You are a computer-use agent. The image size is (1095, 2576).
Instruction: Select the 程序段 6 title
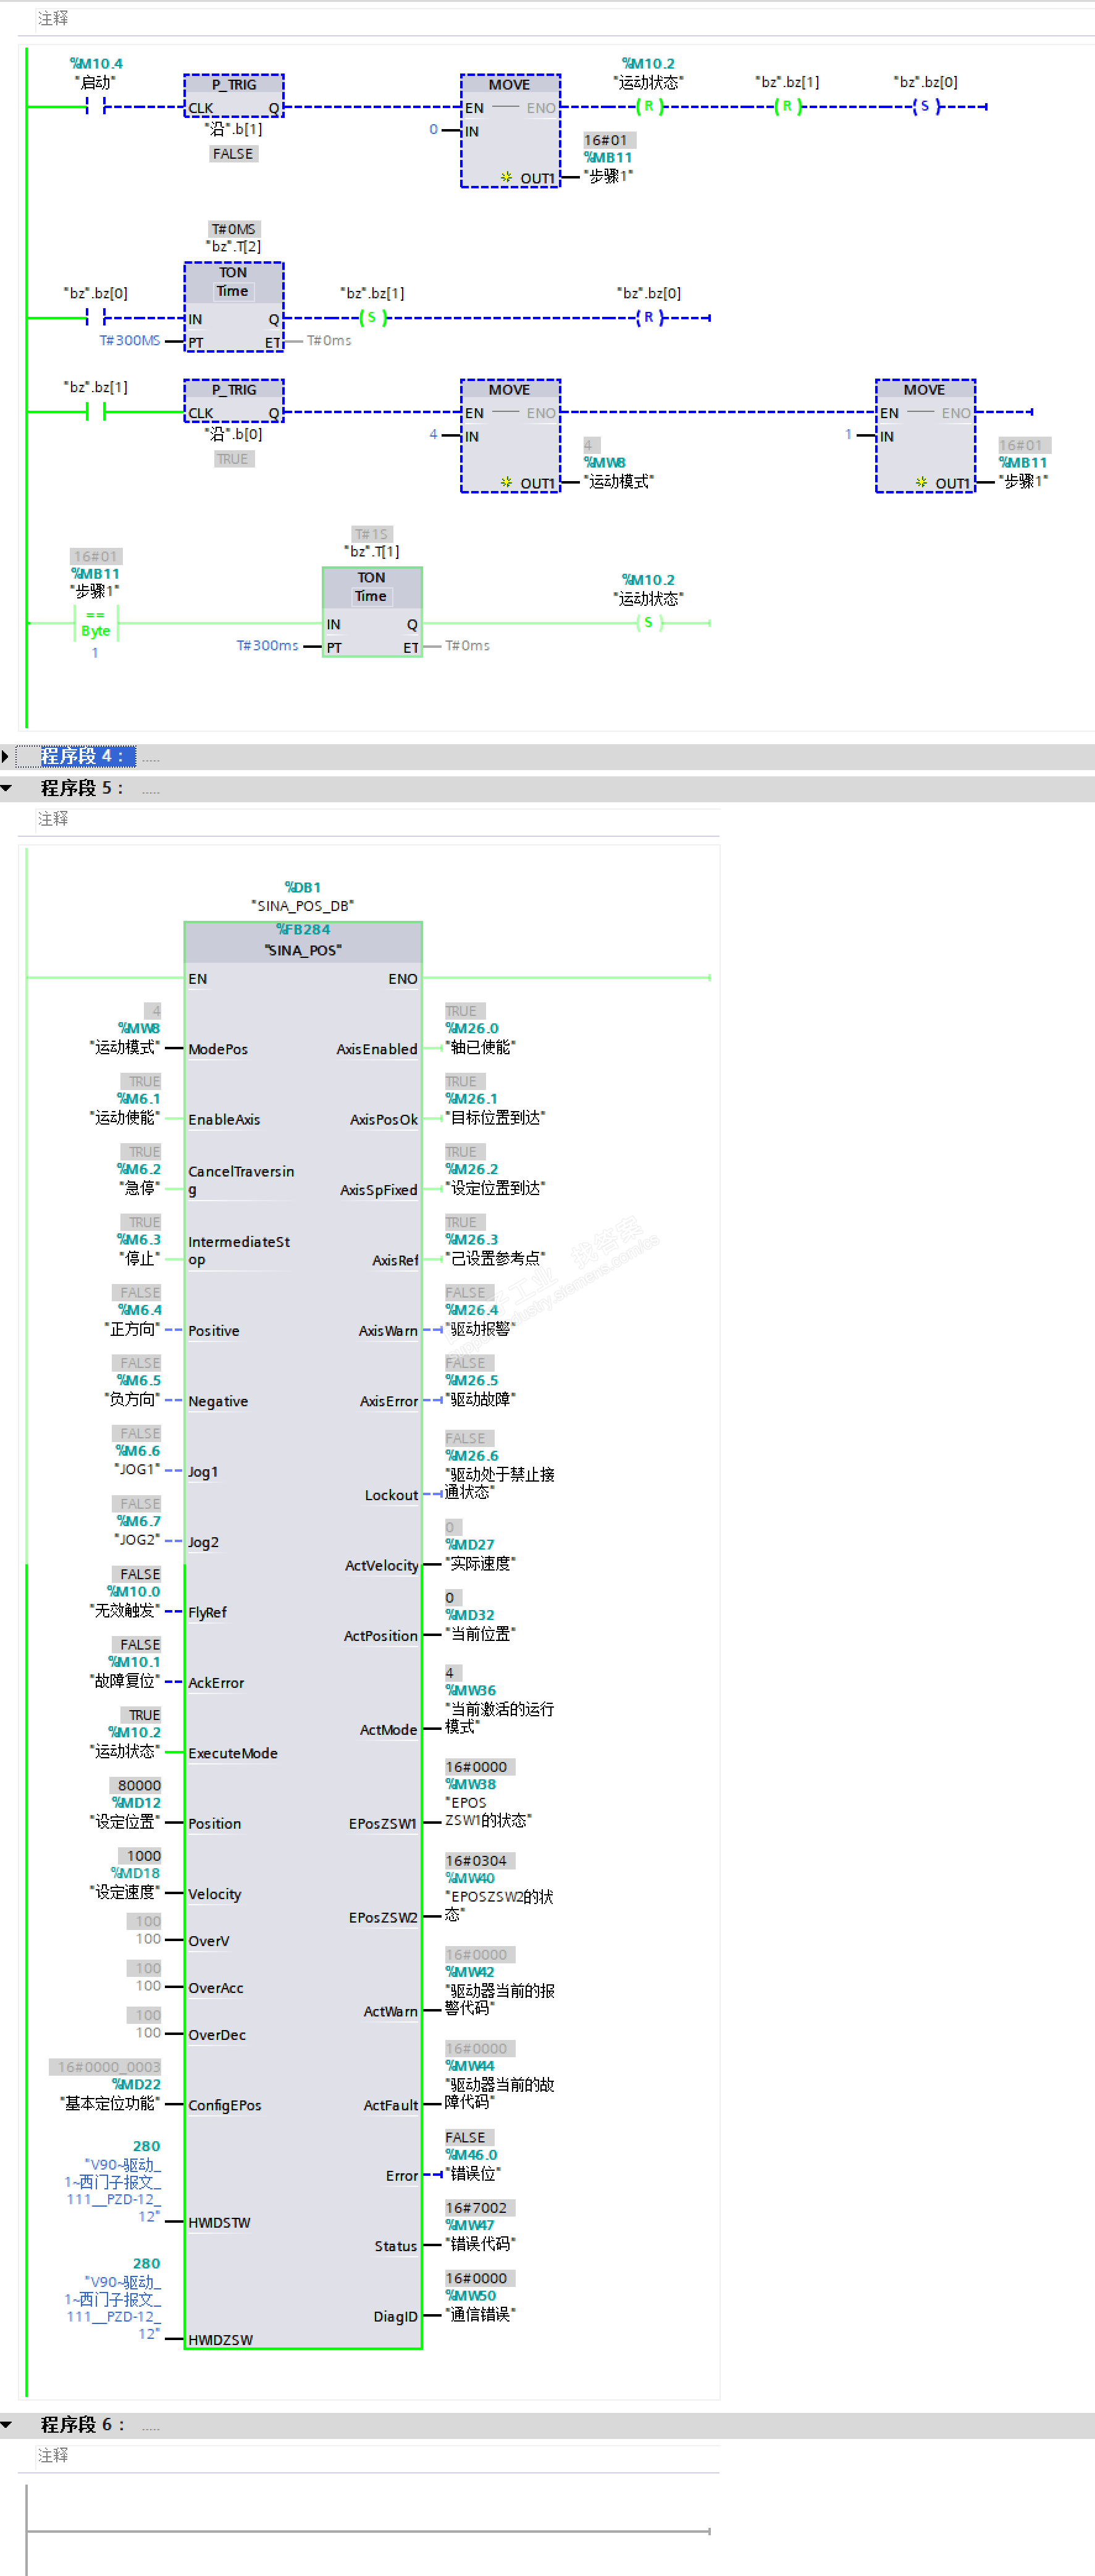coord(82,2424)
